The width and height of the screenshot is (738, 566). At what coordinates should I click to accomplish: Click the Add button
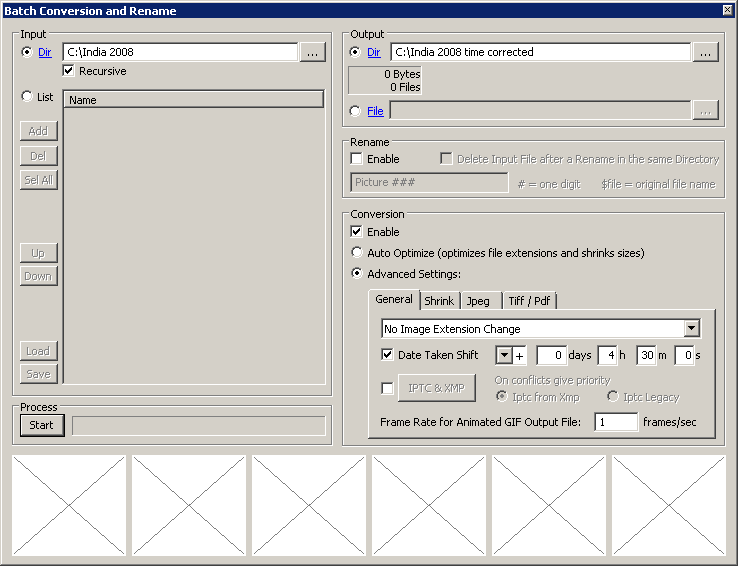[x=39, y=131]
